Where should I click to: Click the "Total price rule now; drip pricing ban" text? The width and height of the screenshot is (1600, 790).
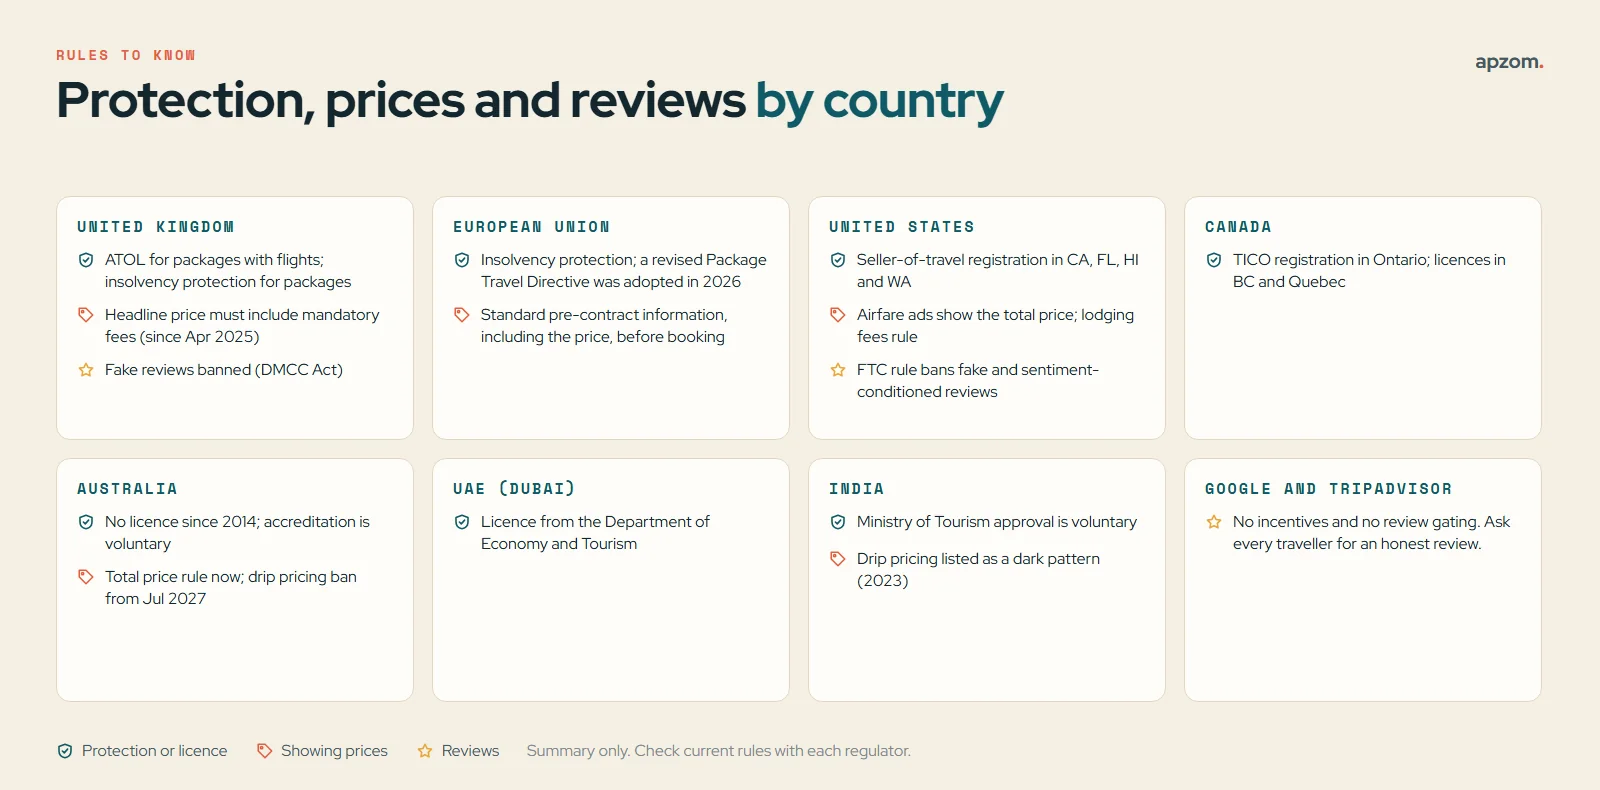click(231, 588)
